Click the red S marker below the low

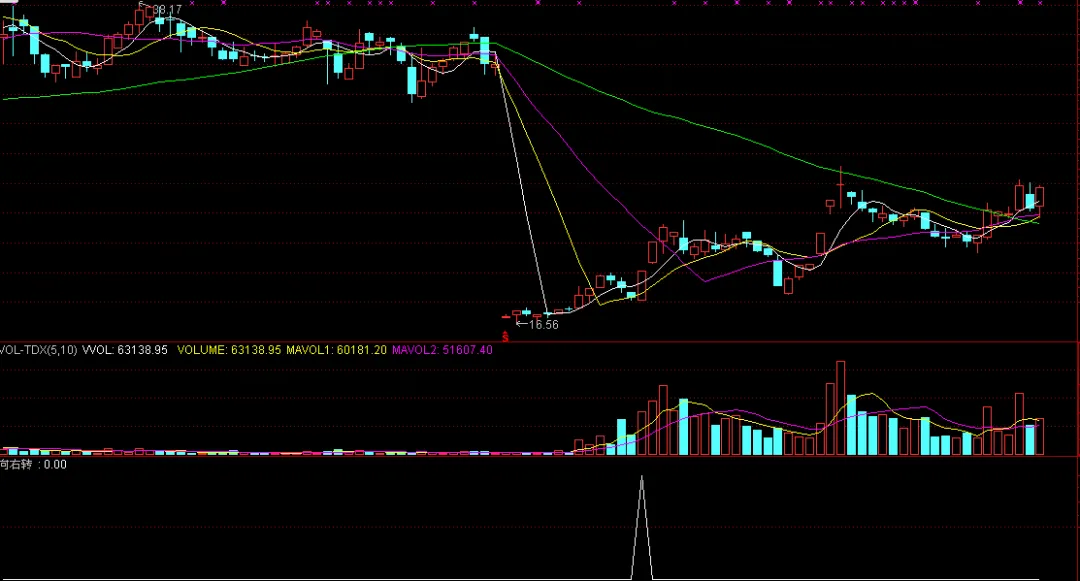505,337
